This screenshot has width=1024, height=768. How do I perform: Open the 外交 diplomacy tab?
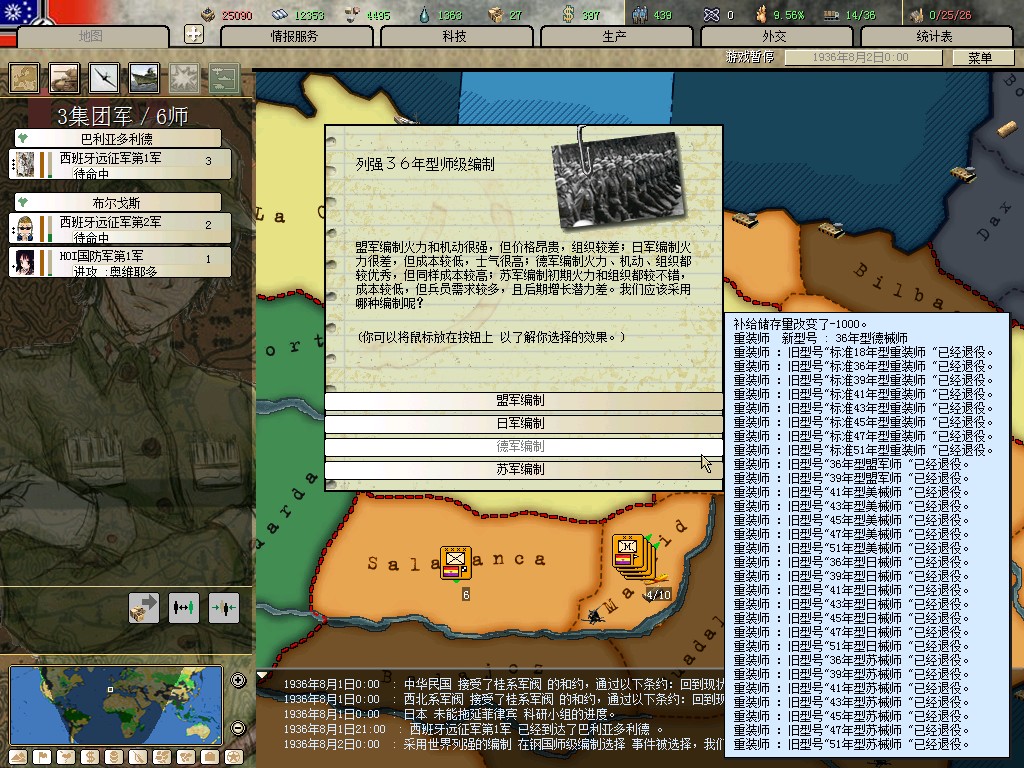774,36
